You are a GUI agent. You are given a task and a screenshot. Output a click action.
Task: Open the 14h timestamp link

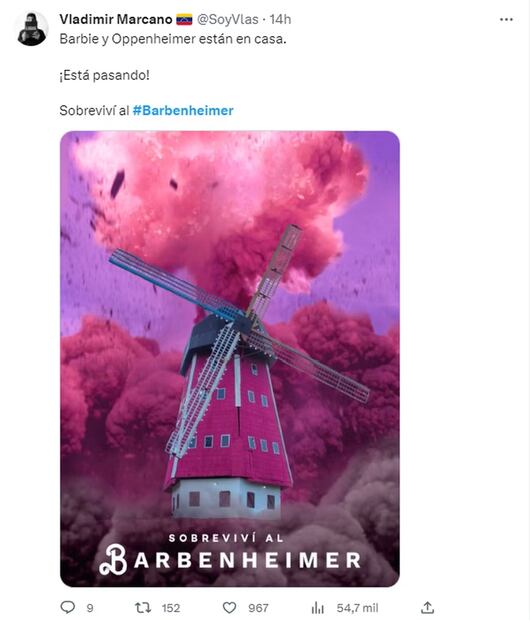[x=280, y=19]
